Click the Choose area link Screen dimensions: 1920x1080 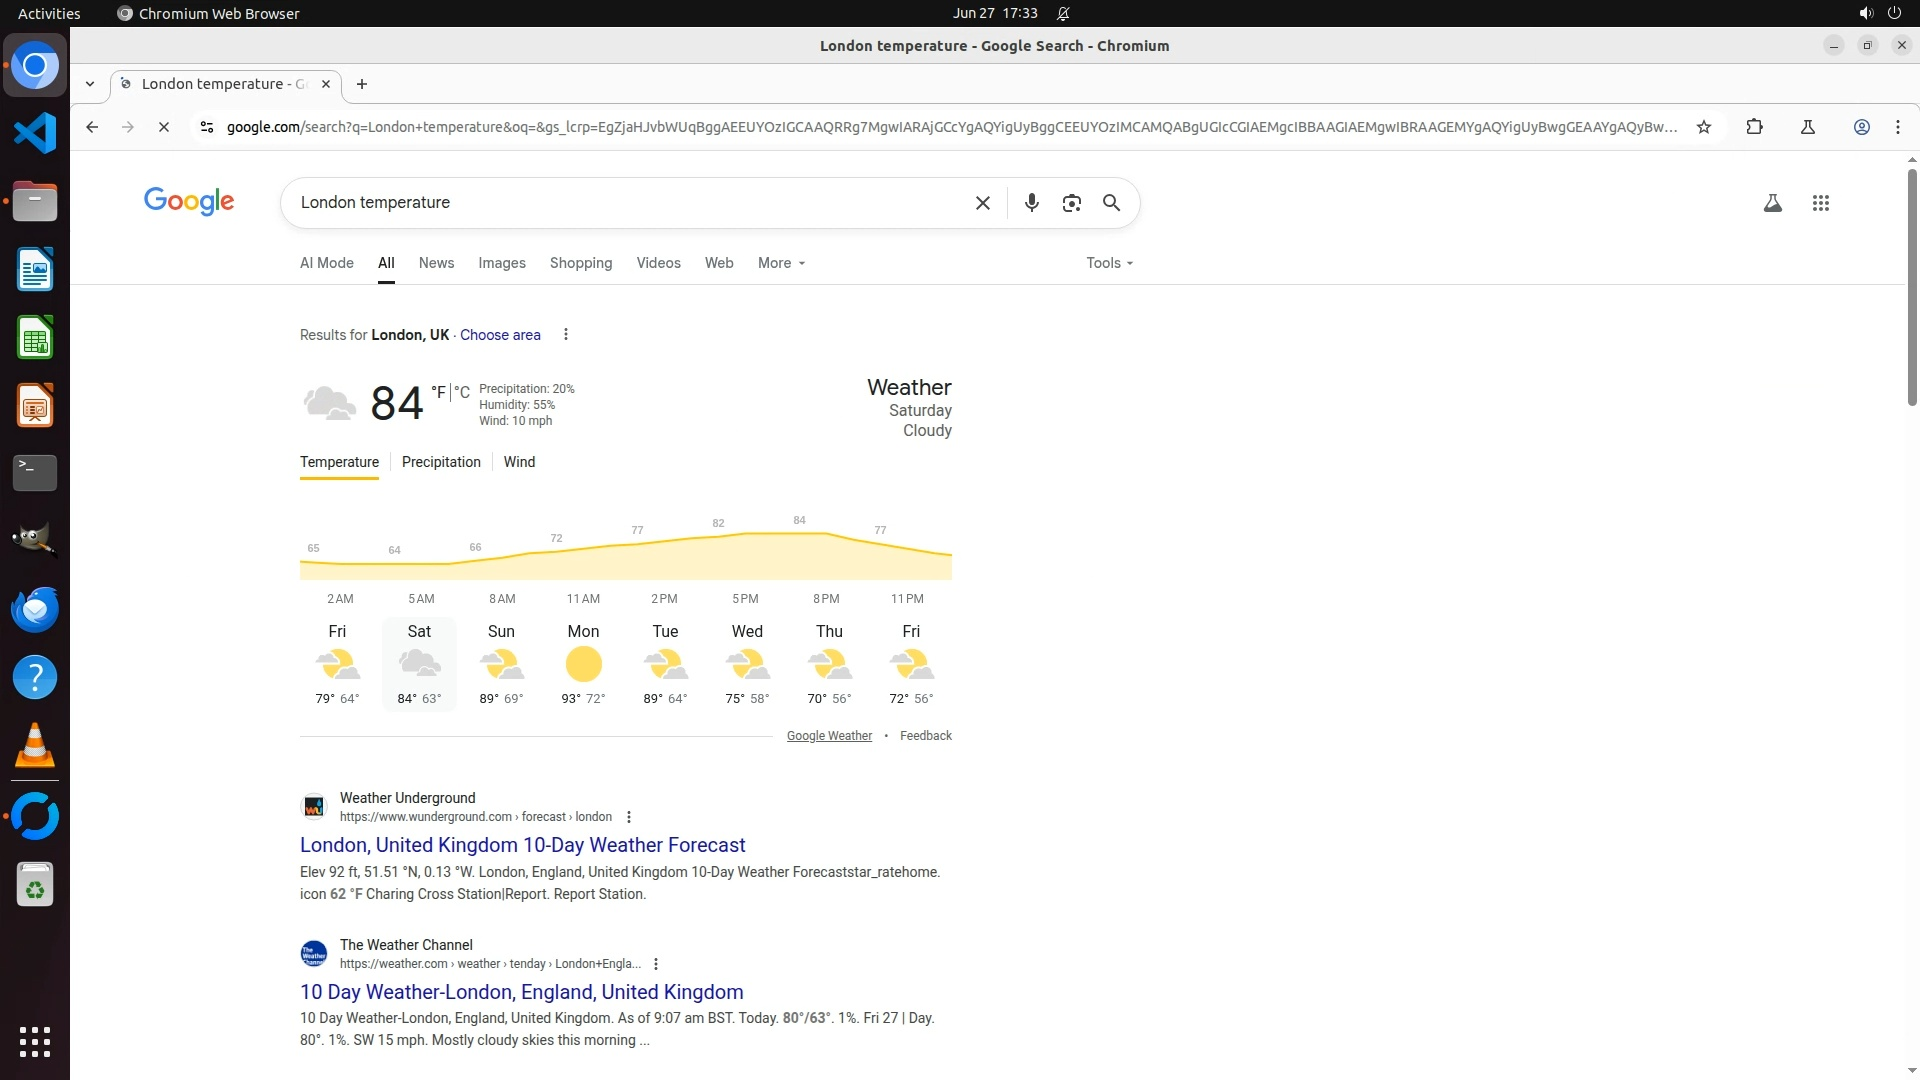click(500, 335)
